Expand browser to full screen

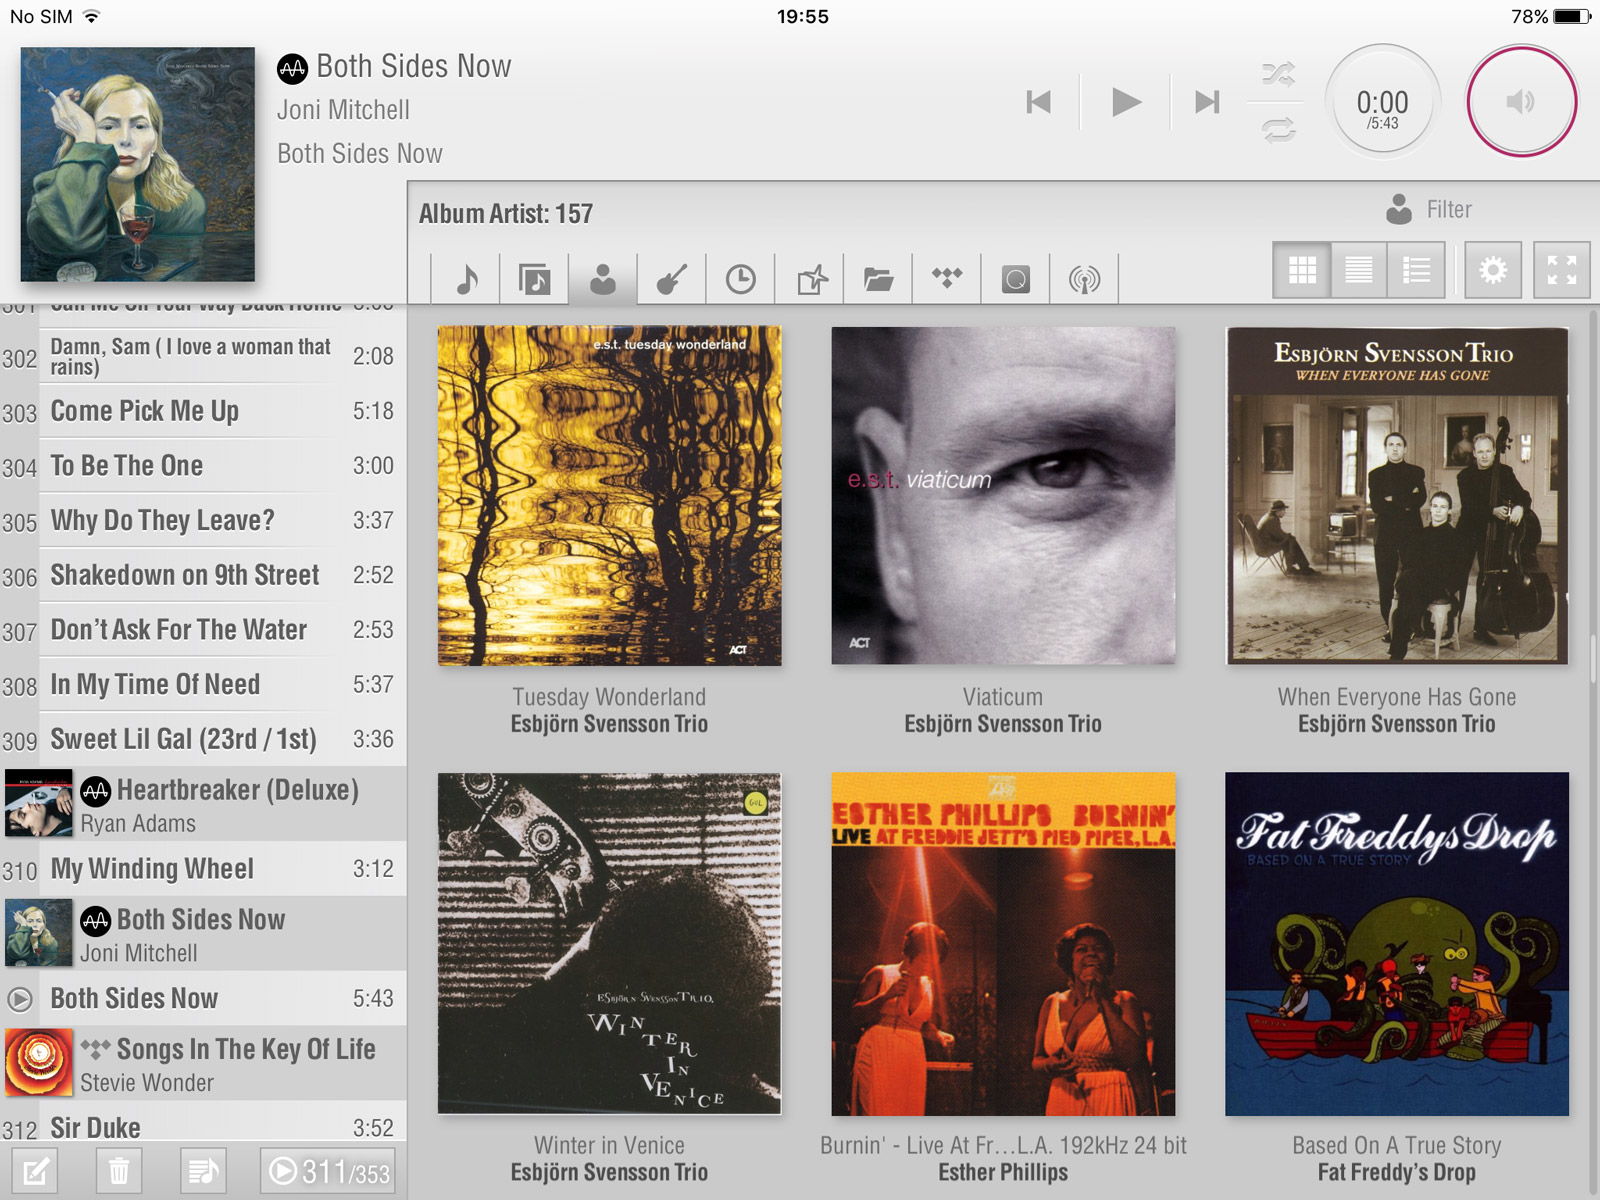[x=1561, y=270]
